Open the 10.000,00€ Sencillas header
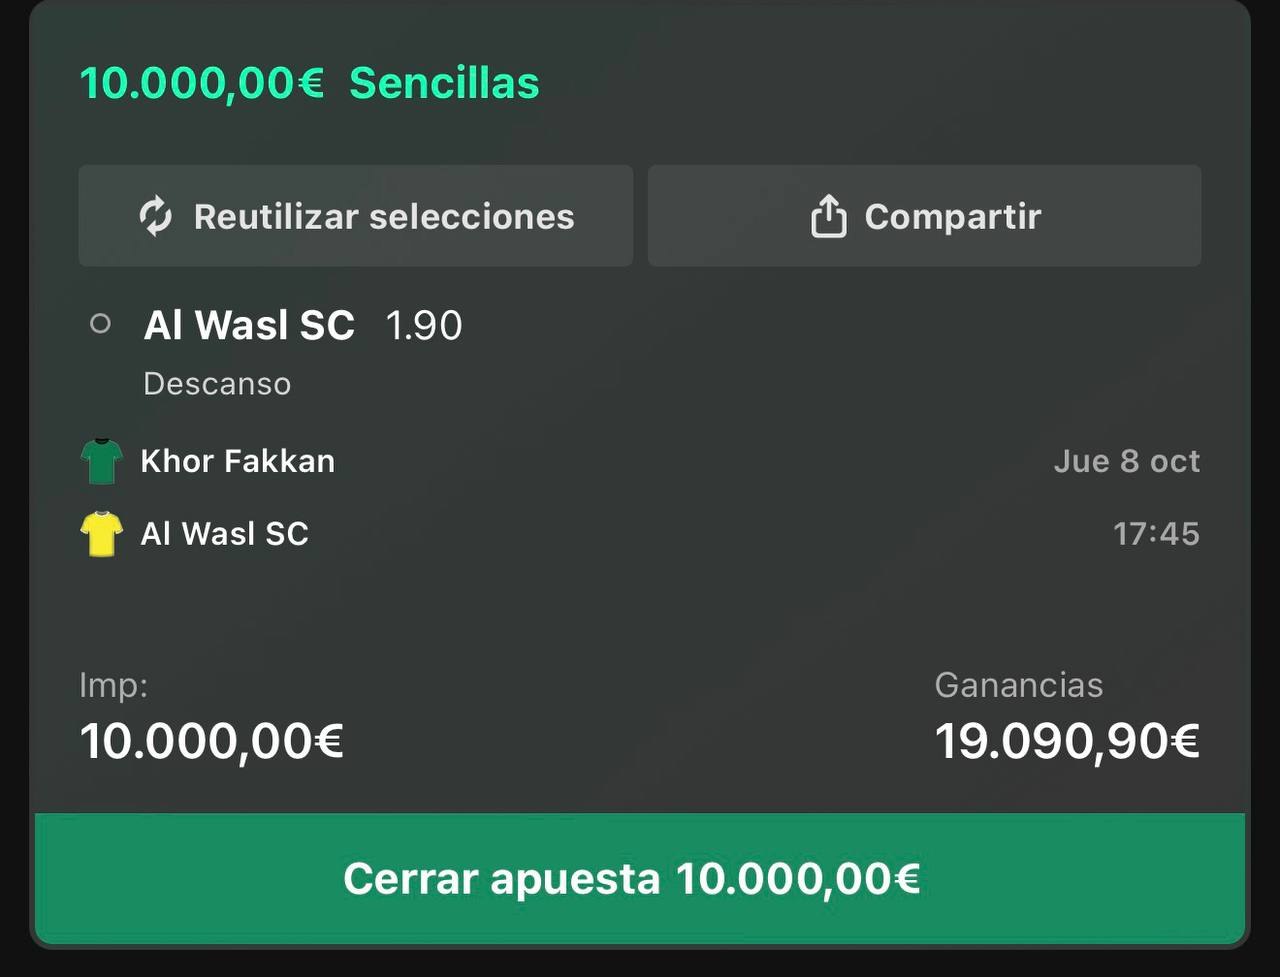Screen dimensions: 1280x977 tap(310, 83)
